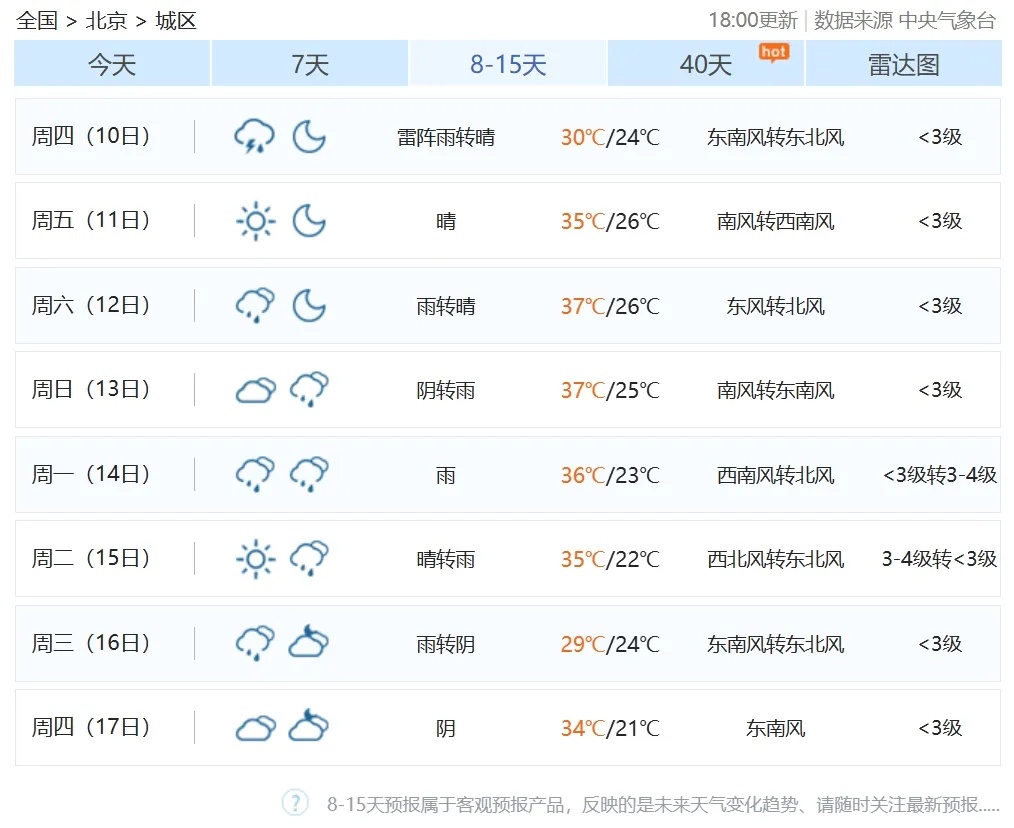Switch to the 8-15天 forecast tab
The width and height of the screenshot is (1014, 828).
pyautogui.click(x=507, y=63)
